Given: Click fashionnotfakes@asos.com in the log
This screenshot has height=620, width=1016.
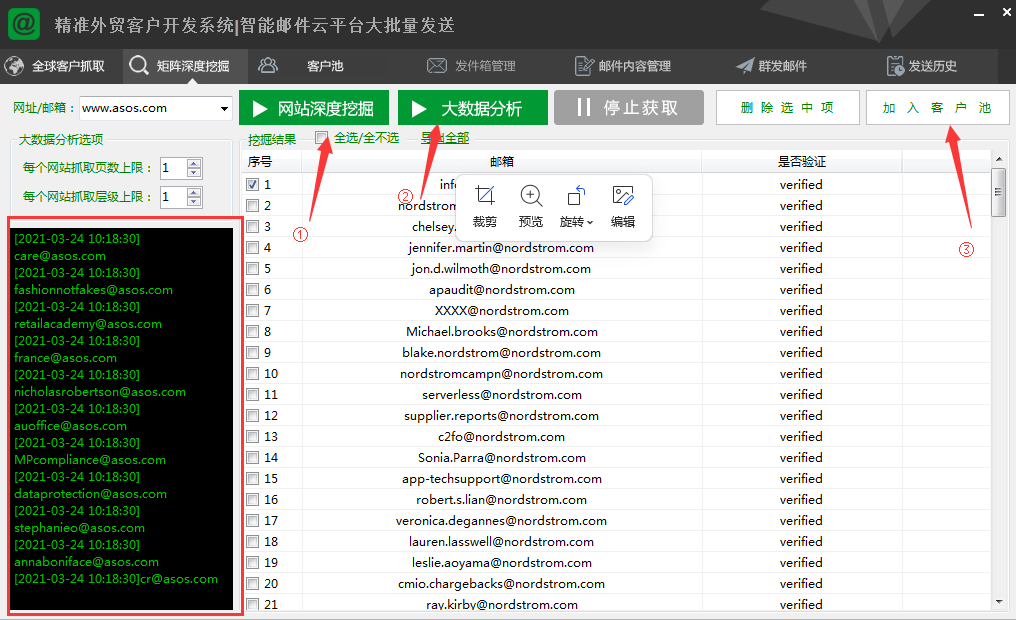Looking at the screenshot, I should [93, 290].
